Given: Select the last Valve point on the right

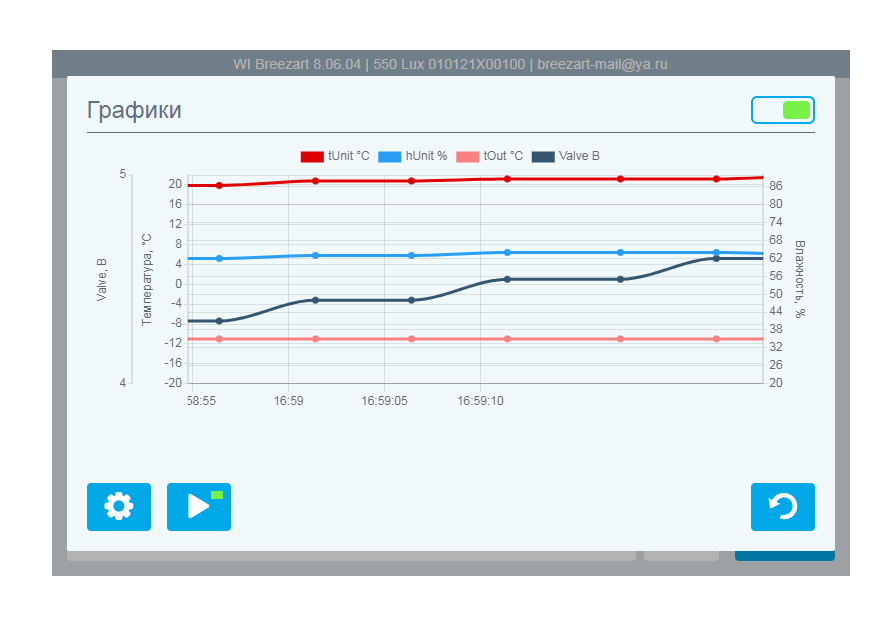Looking at the screenshot, I should (716, 258).
